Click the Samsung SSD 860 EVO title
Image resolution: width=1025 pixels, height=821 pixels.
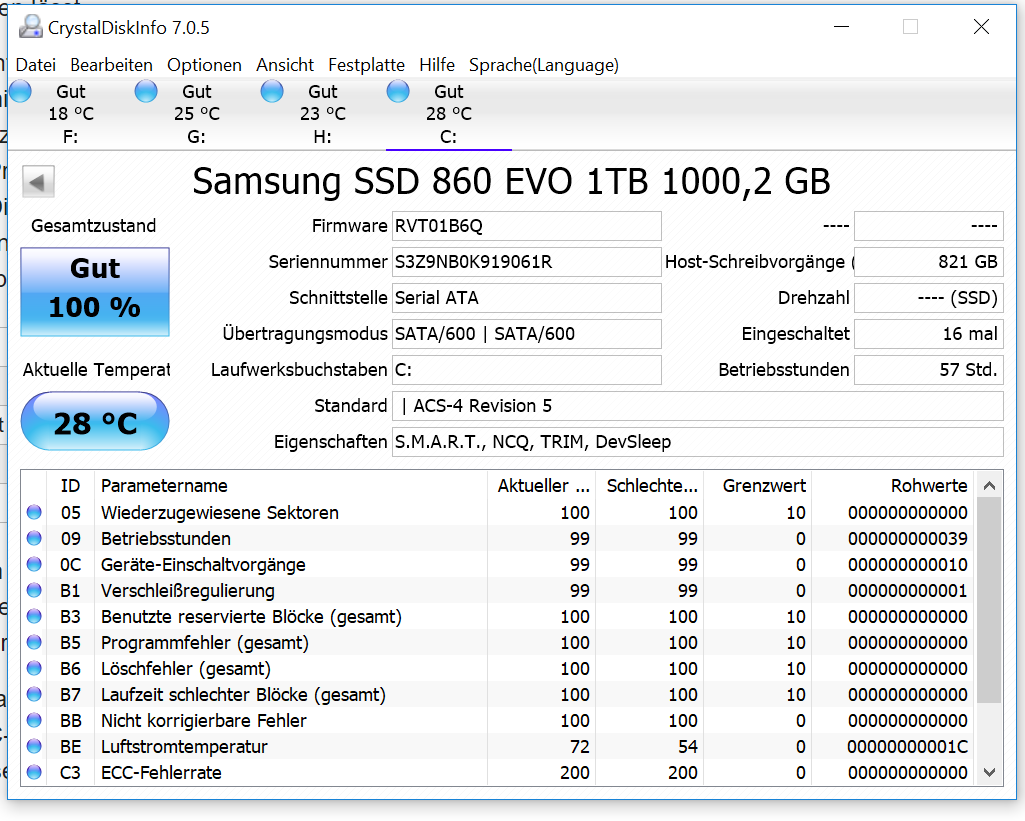511,181
